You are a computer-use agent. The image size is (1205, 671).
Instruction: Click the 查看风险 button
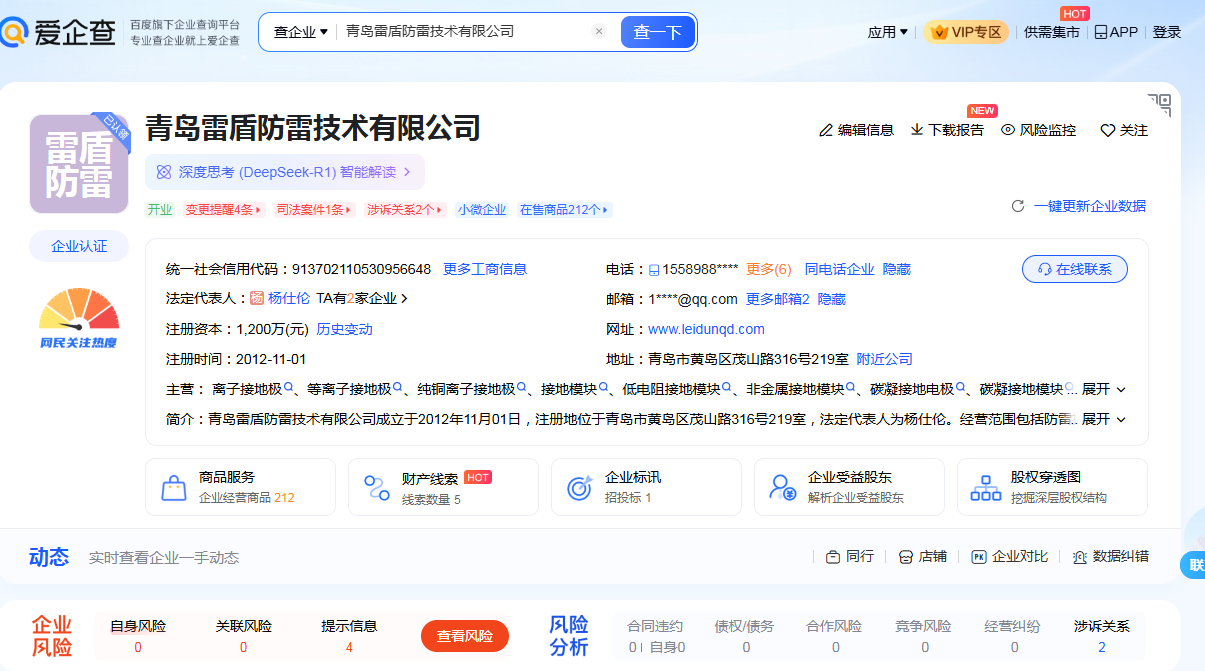[x=465, y=636]
